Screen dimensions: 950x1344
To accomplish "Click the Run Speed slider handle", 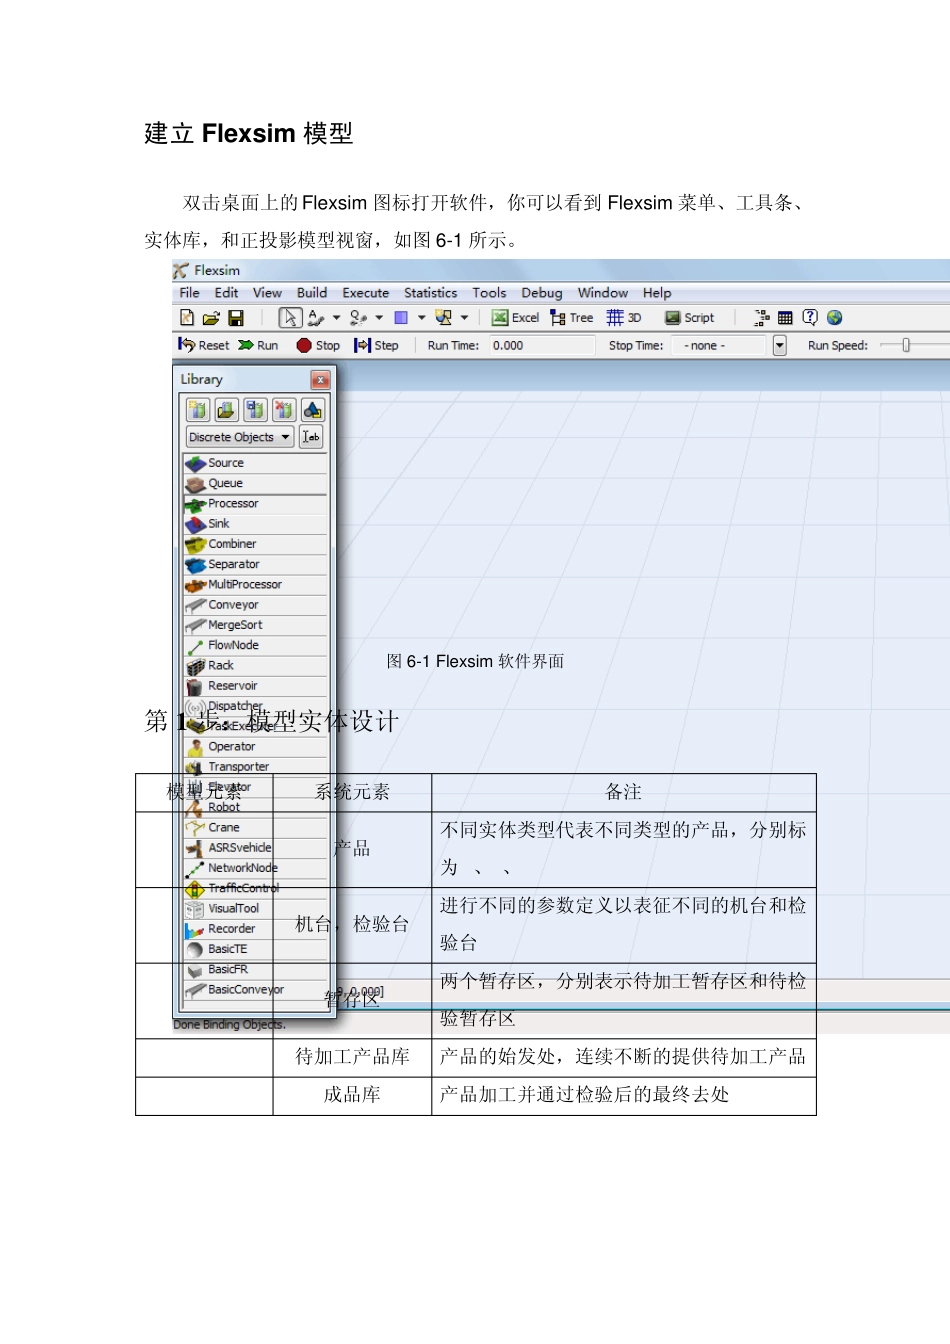I will [906, 345].
